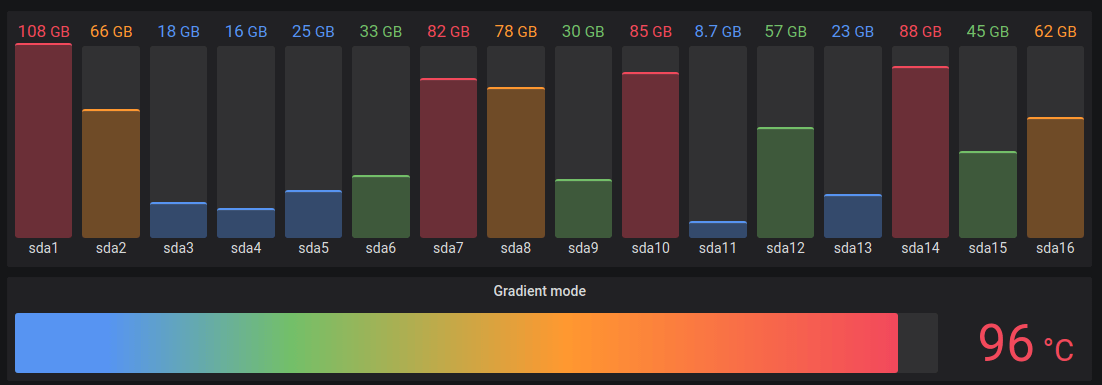Image resolution: width=1102 pixels, height=385 pixels.
Task: Click the sda13 label text
Action: (853, 248)
